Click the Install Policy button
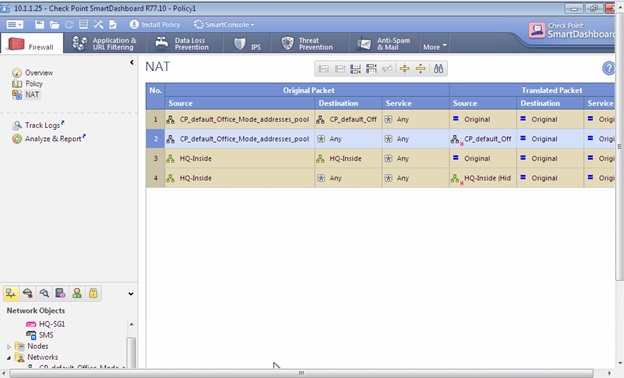 pyautogui.click(x=155, y=25)
